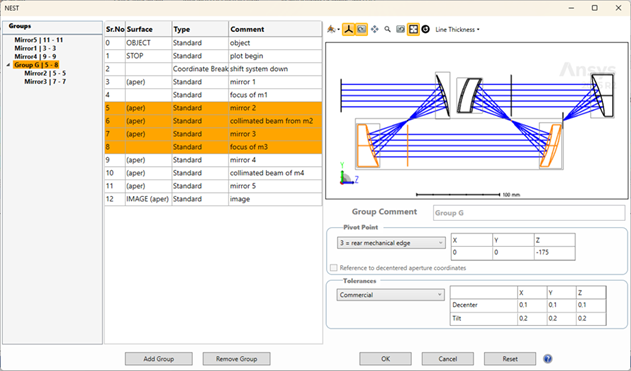Select the 'collimated beam of m4' row
Screen dimensions: 631x371
click(x=213, y=173)
